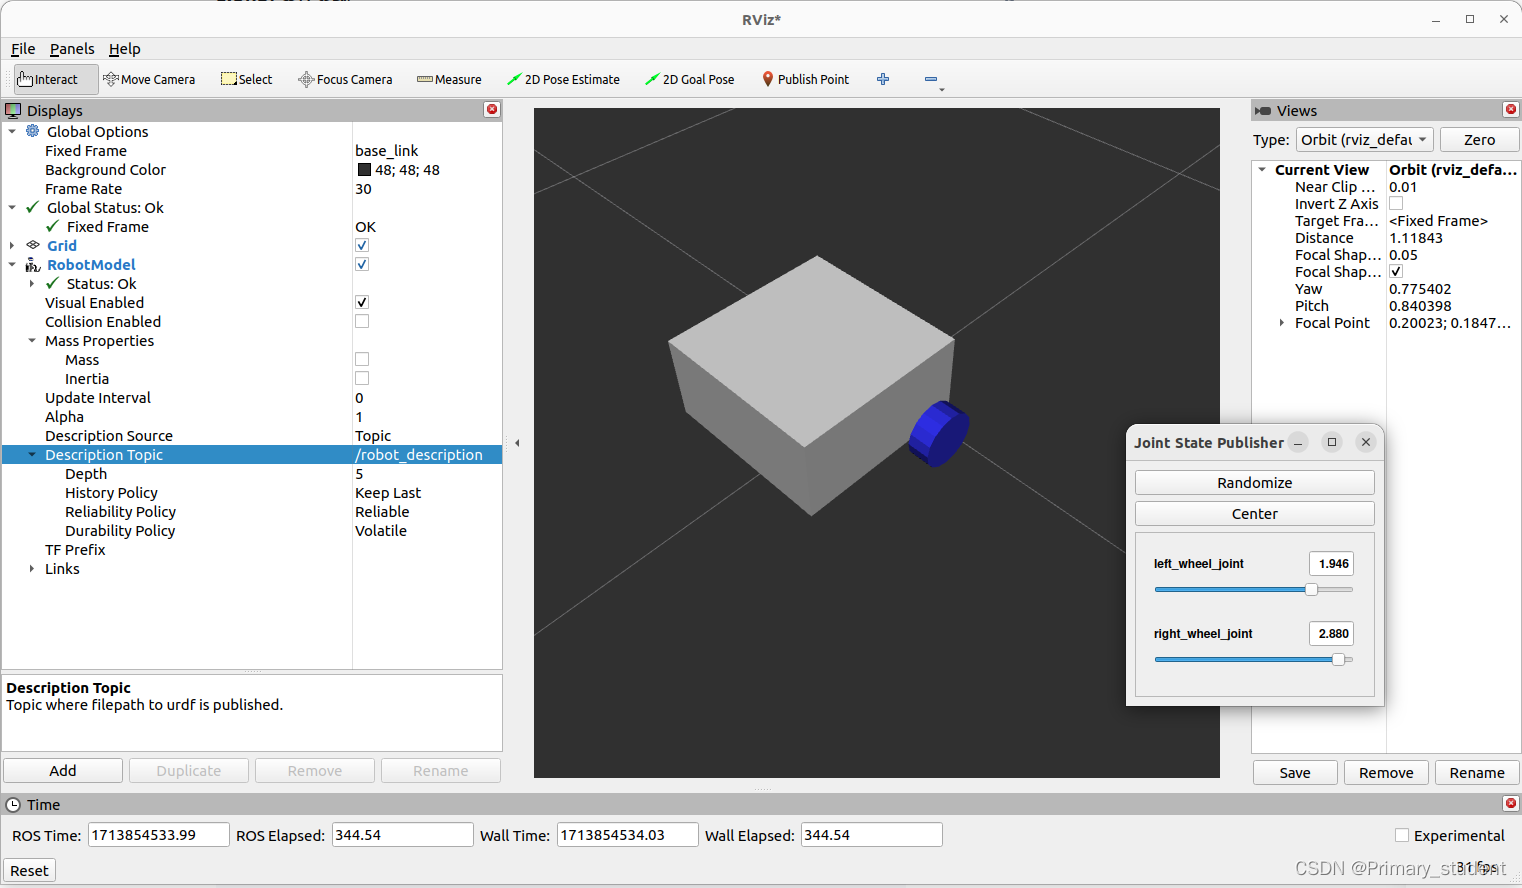Image resolution: width=1522 pixels, height=888 pixels.
Task: Click Randomize in Joint State Publisher
Action: pyautogui.click(x=1255, y=483)
